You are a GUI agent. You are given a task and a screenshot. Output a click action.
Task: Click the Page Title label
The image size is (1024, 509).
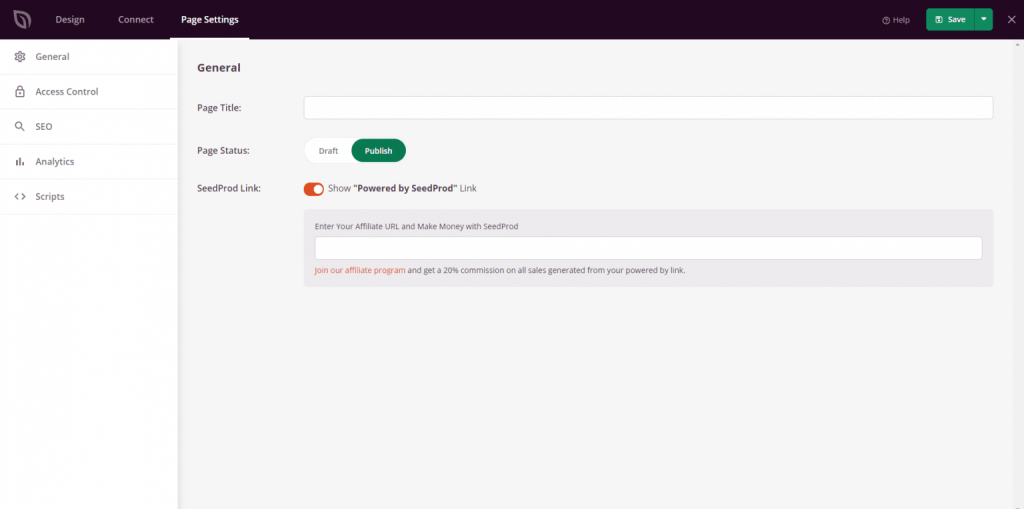pos(219,108)
